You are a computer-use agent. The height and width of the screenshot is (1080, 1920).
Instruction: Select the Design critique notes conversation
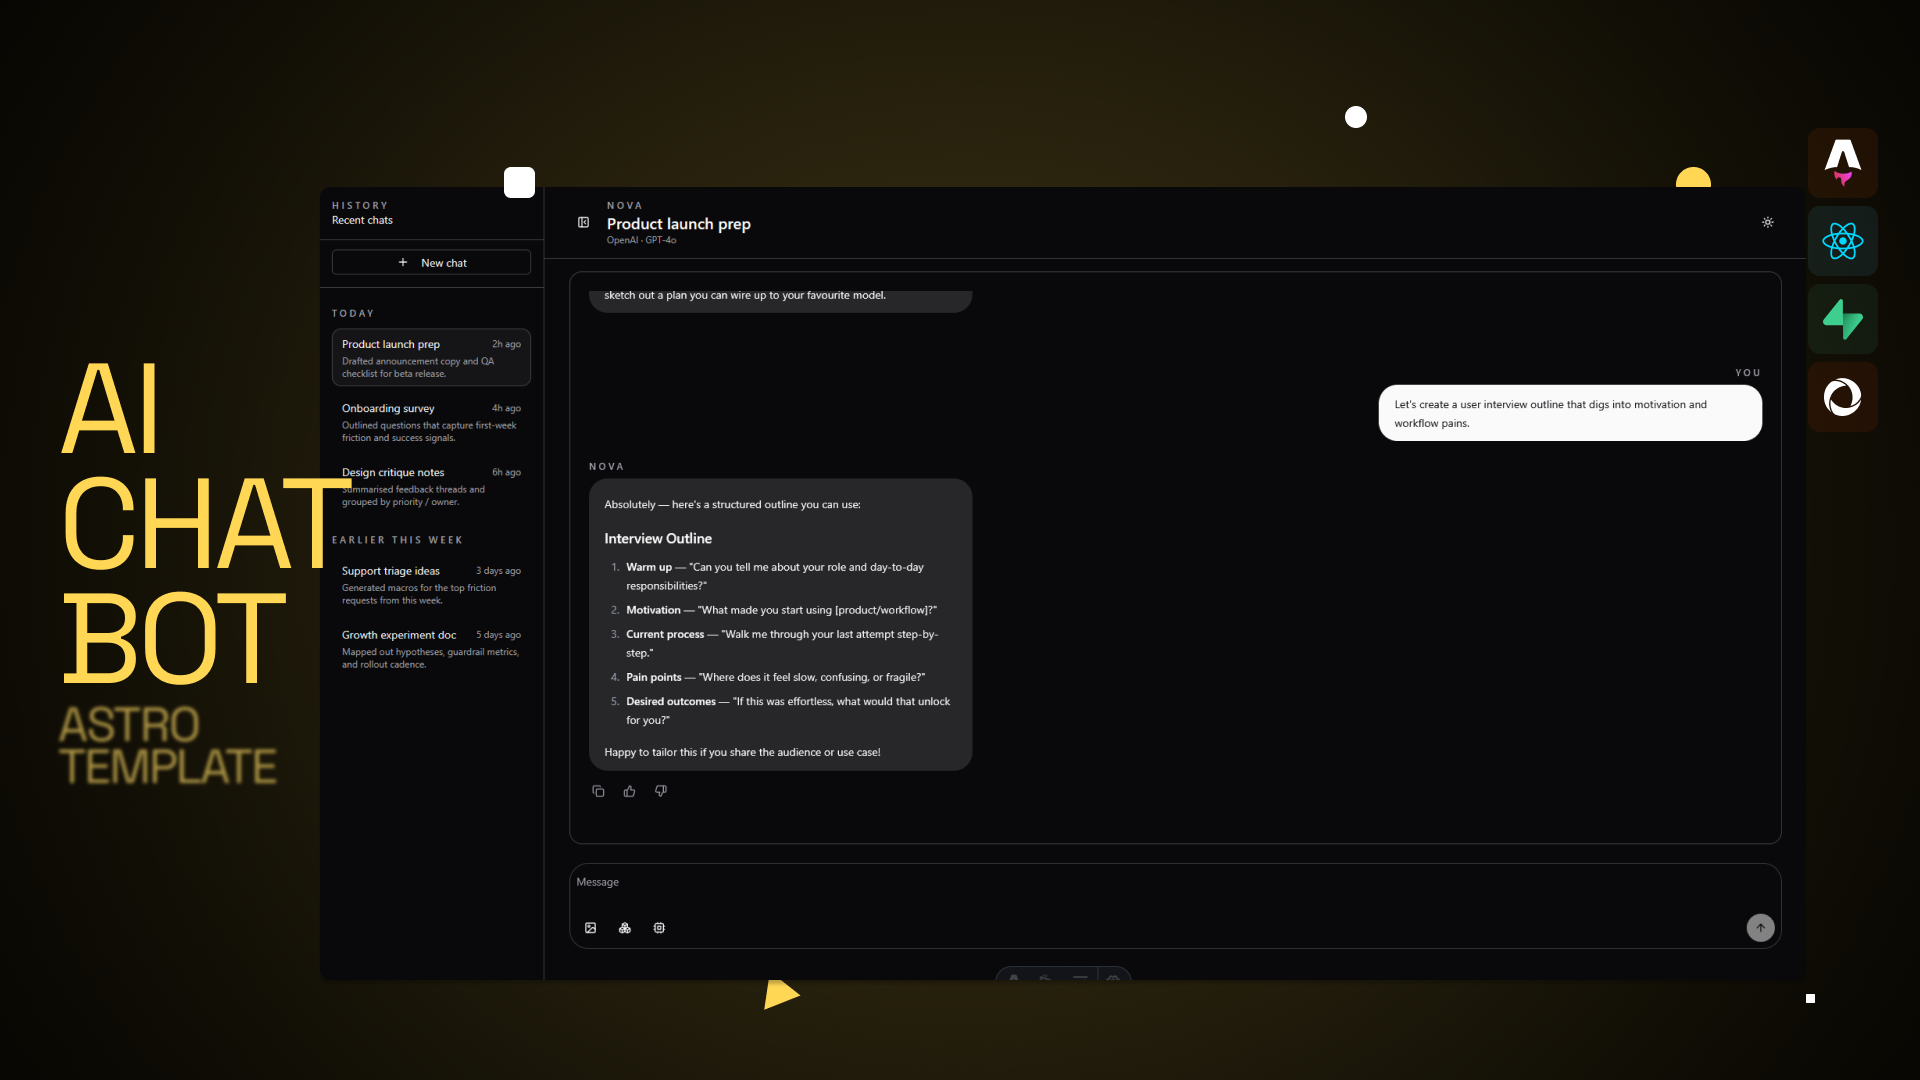click(x=392, y=472)
